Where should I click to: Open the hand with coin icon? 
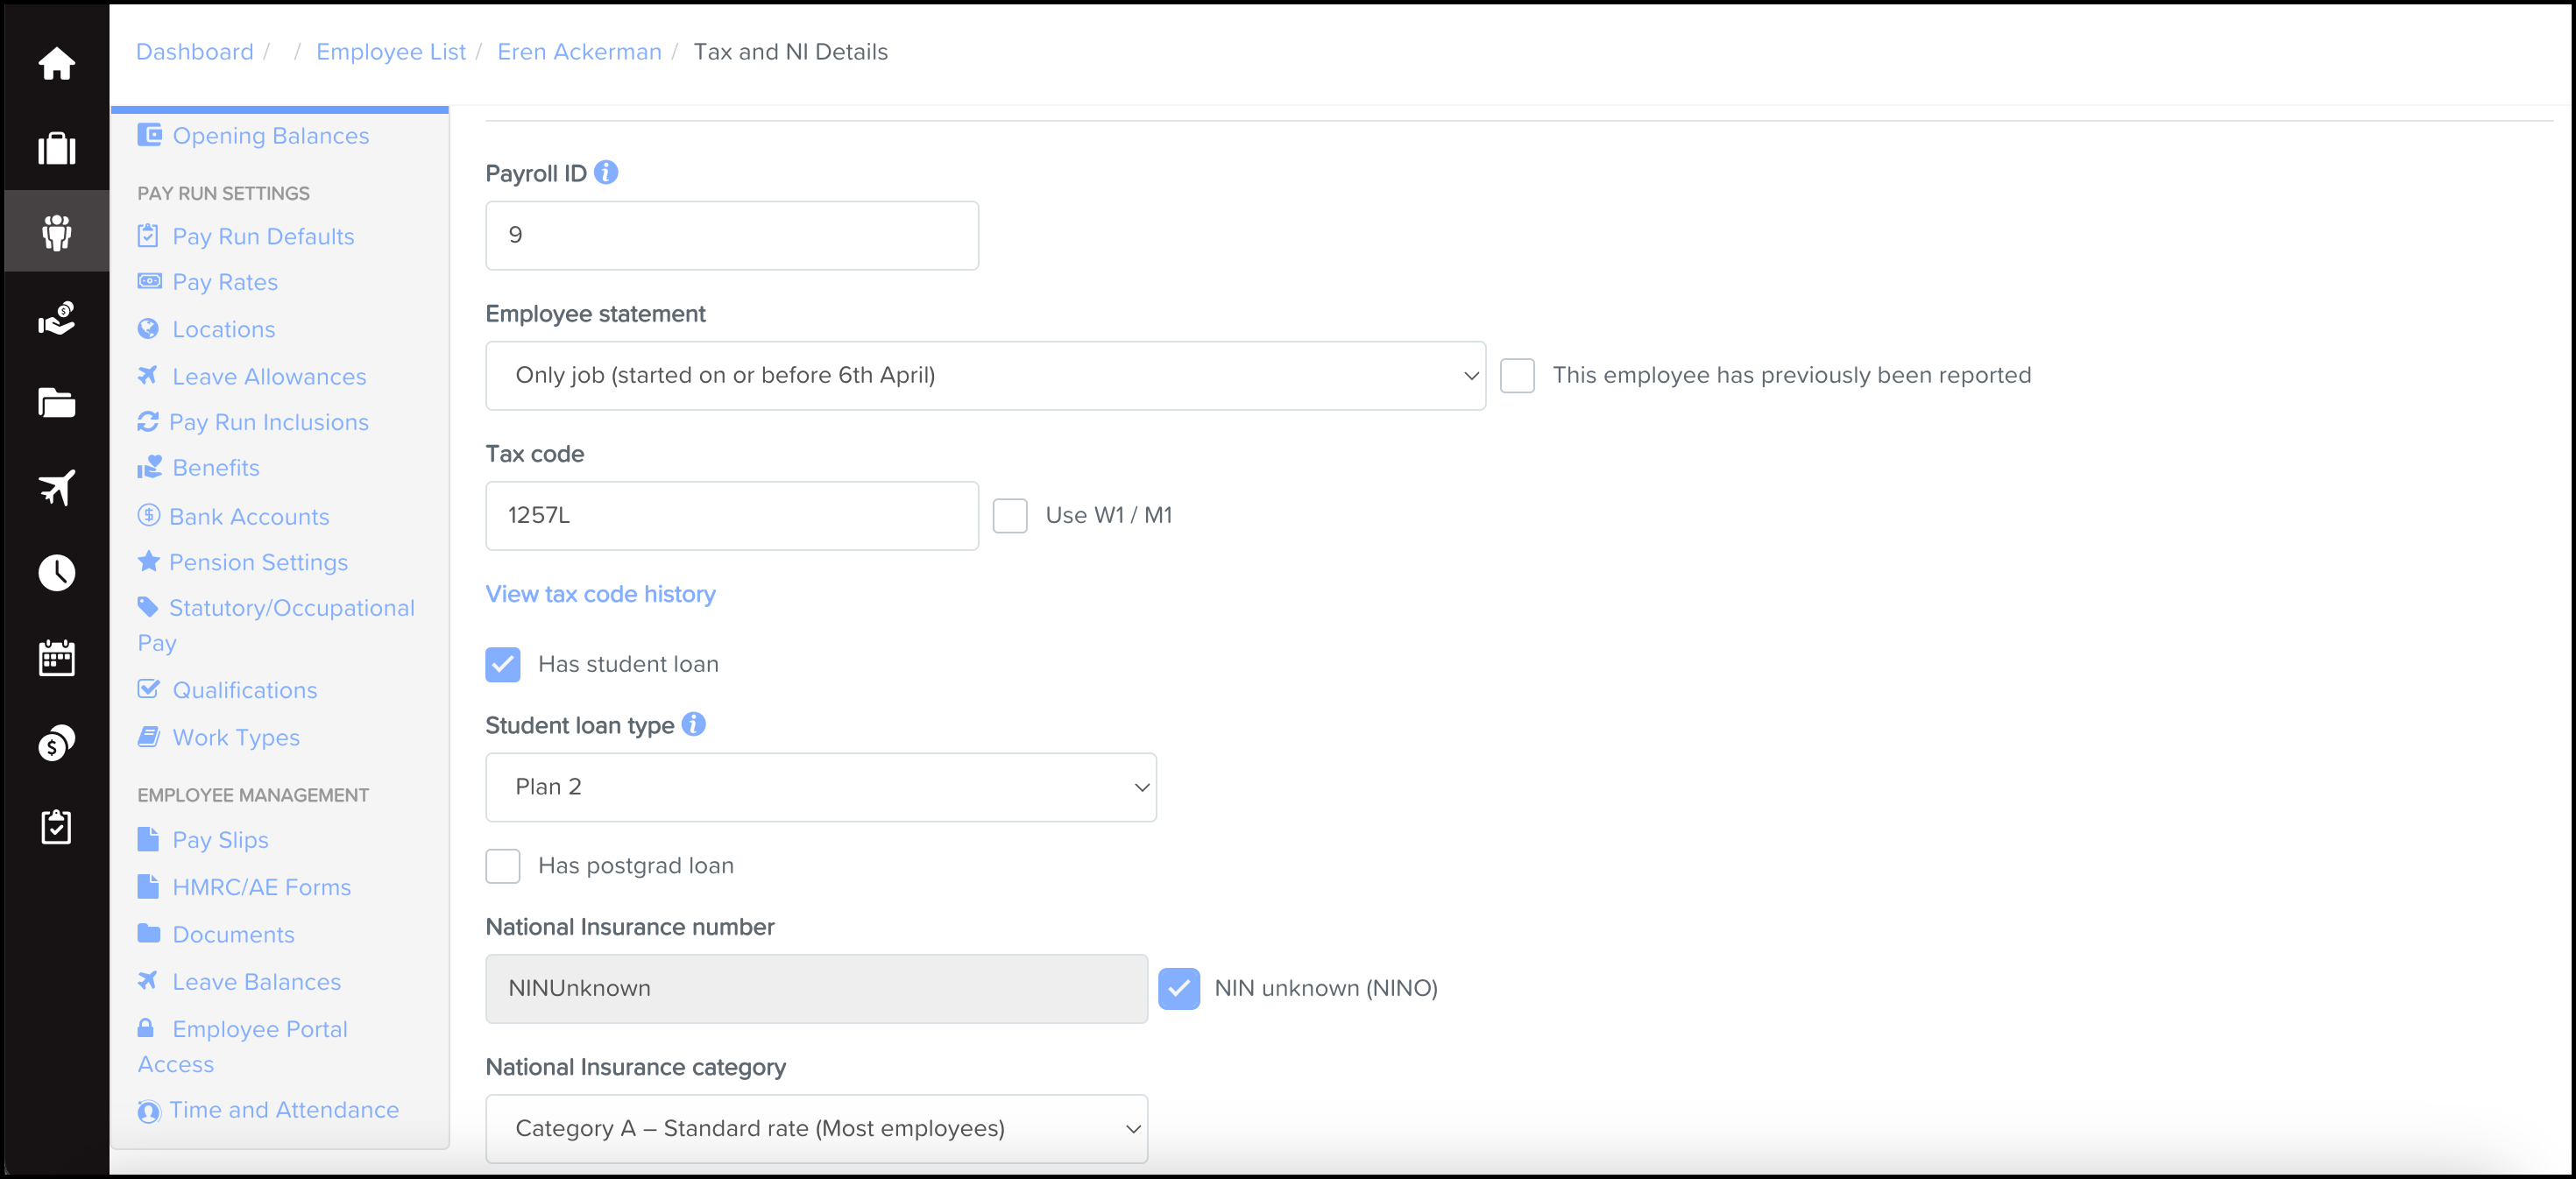(56, 318)
